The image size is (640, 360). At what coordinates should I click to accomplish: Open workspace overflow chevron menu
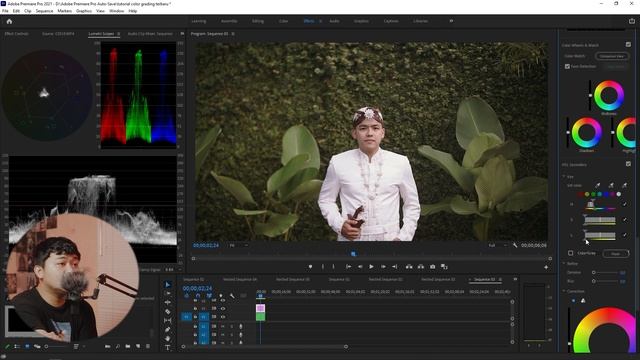451,21
